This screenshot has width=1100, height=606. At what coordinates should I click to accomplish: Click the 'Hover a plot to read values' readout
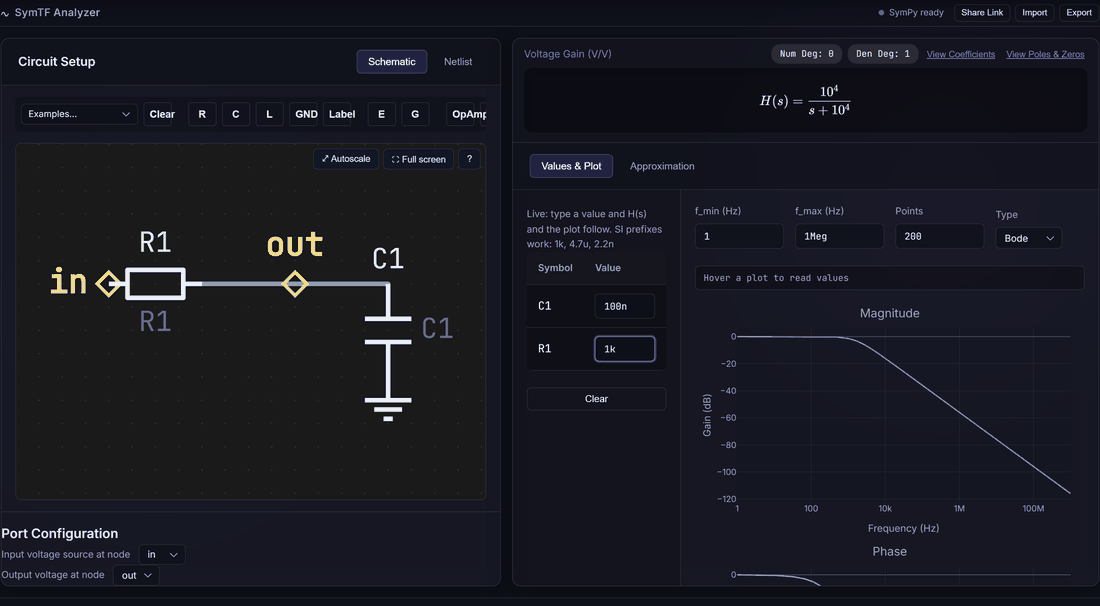click(x=890, y=278)
